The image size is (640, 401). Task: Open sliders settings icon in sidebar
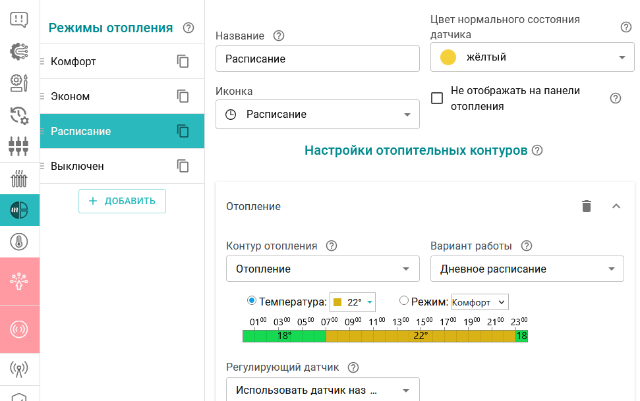[19, 146]
